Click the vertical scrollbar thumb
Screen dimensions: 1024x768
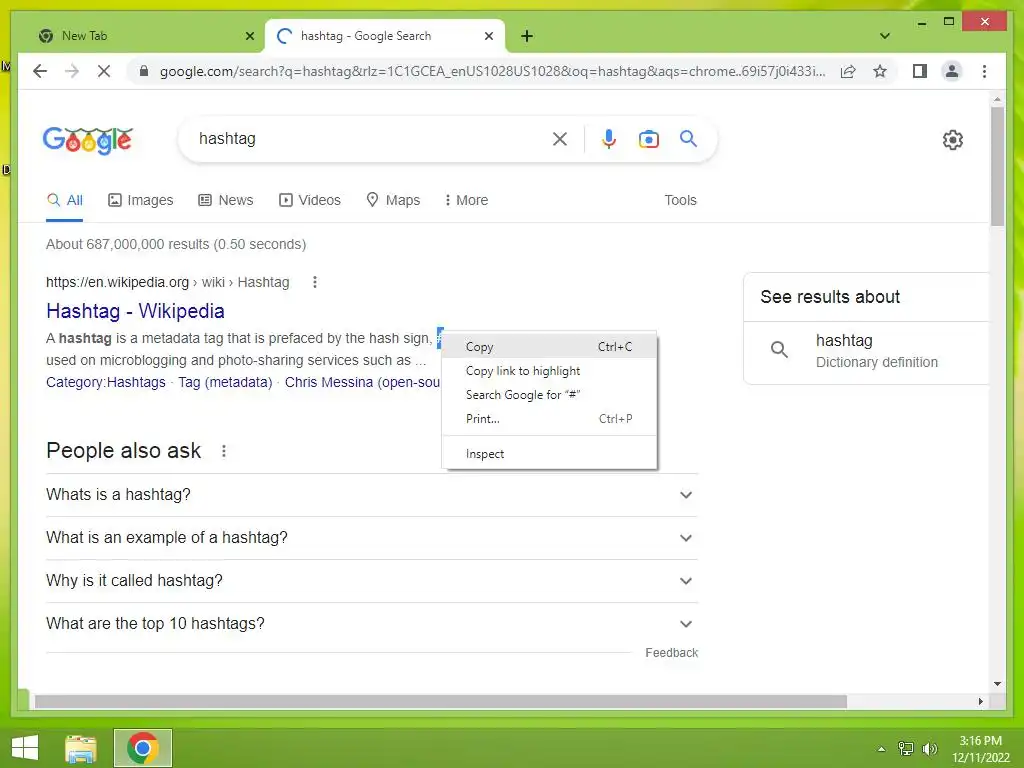point(997,165)
